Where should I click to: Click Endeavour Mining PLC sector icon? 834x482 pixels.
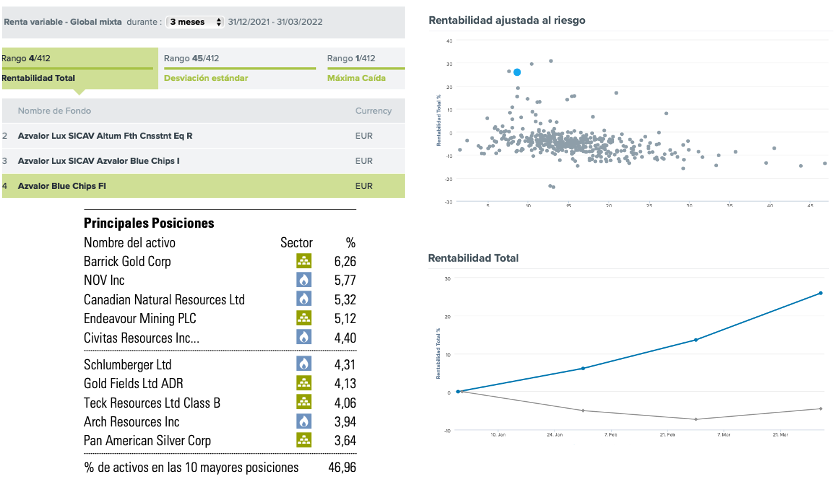click(303, 318)
